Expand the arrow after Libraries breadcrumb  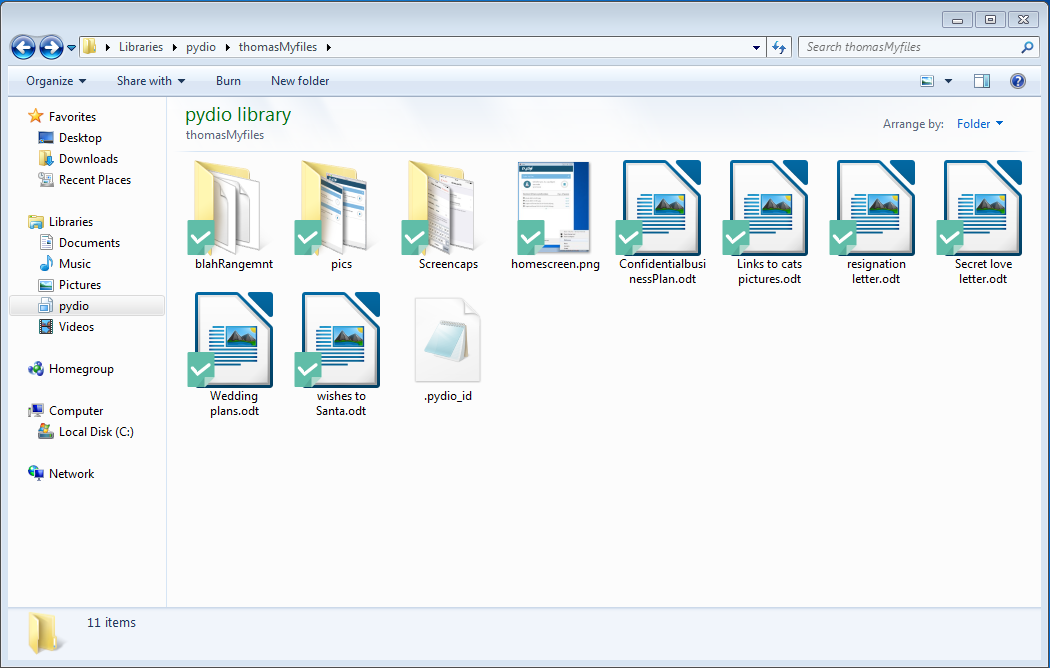(x=175, y=47)
